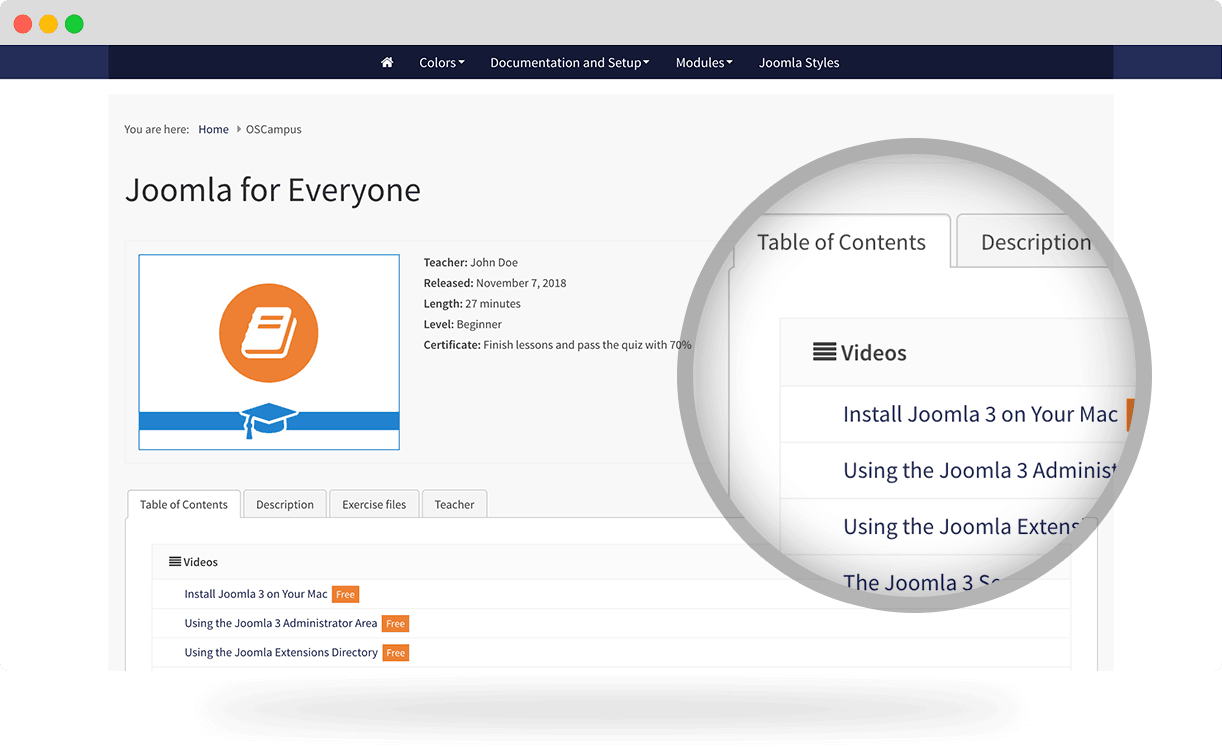The height and width of the screenshot is (748, 1222).
Task: Click the graduation cap icon
Action: coord(269,420)
